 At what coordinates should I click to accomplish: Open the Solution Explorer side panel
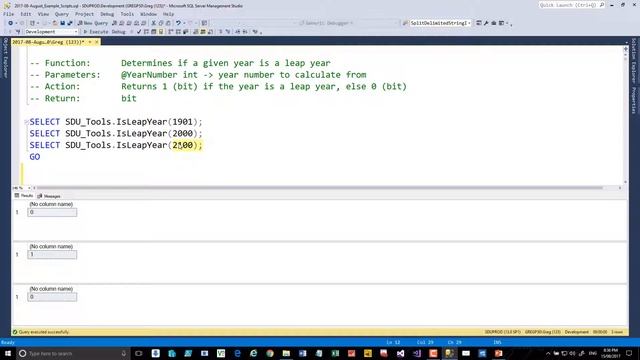coord(633,60)
